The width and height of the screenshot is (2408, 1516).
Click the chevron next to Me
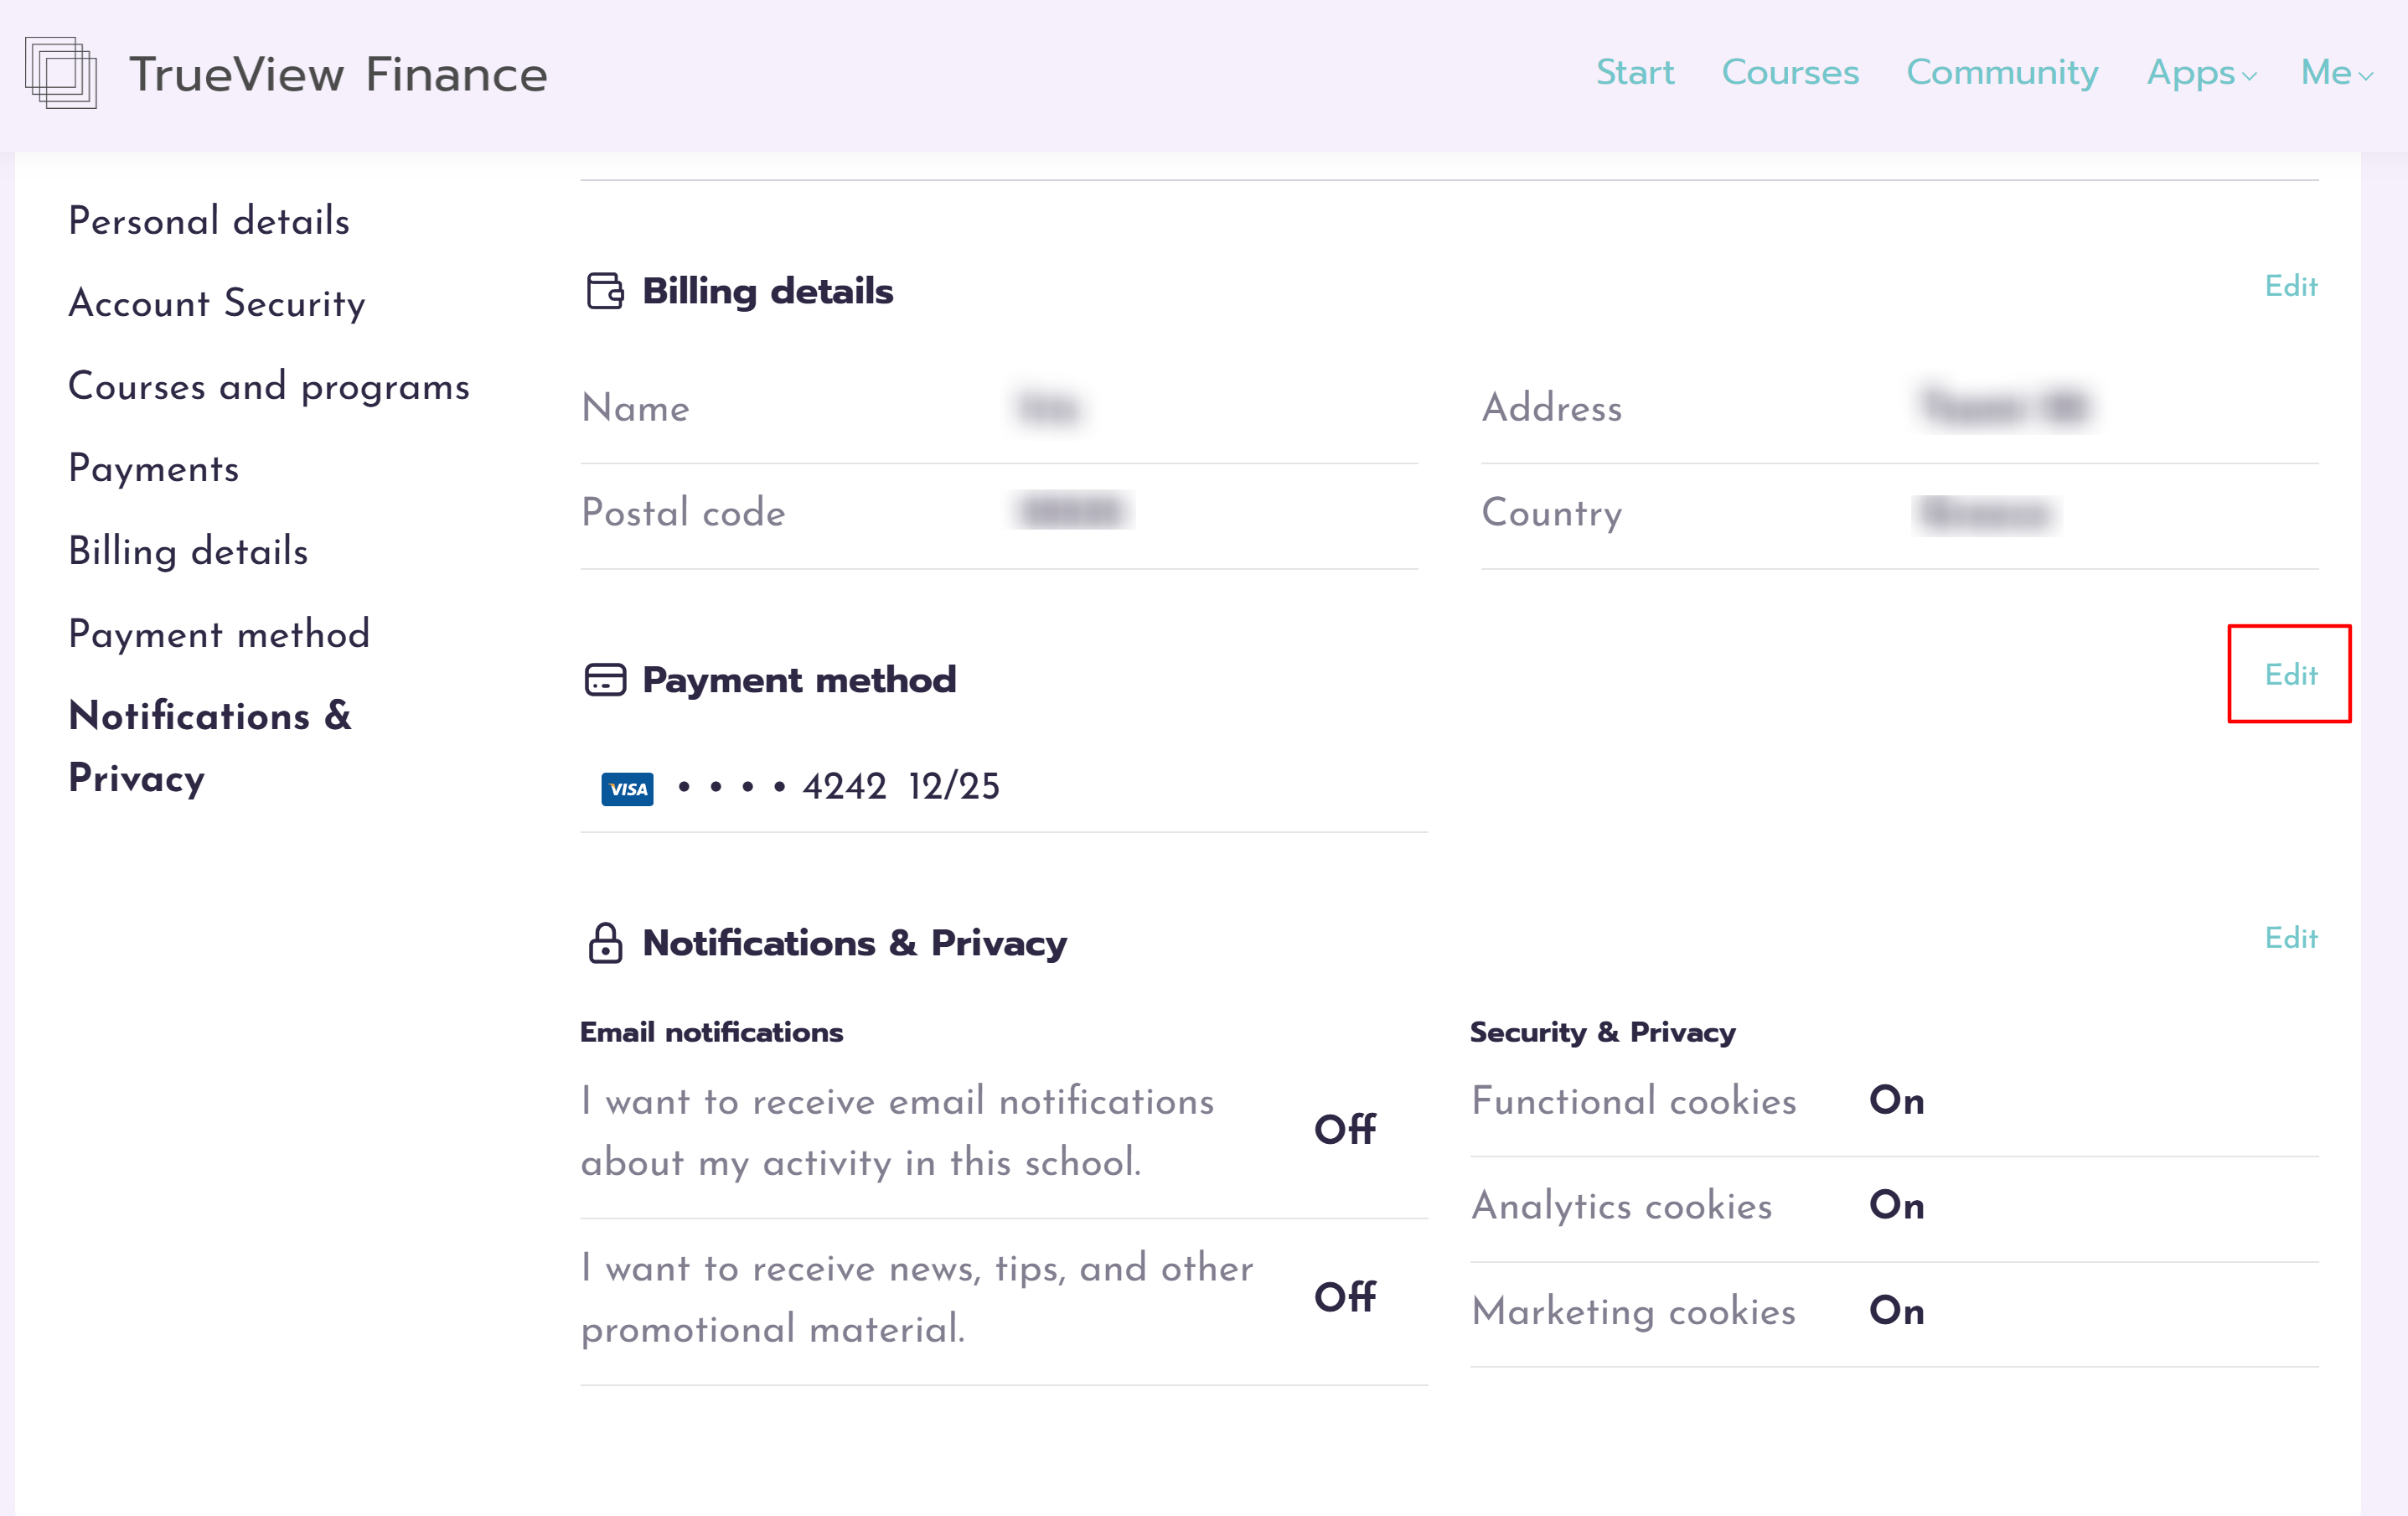click(x=2366, y=76)
